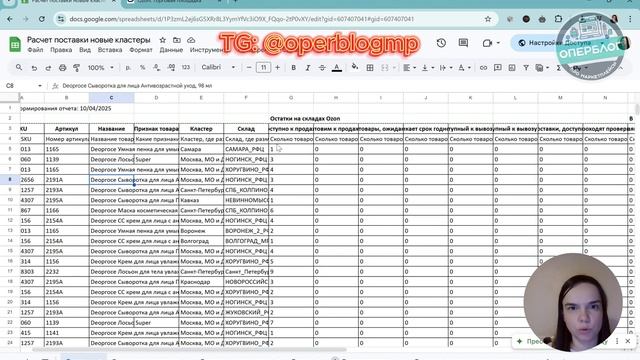Redo the last undone action
Screen dimensions: 640x360
pyautogui.click(x=48, y=68)
